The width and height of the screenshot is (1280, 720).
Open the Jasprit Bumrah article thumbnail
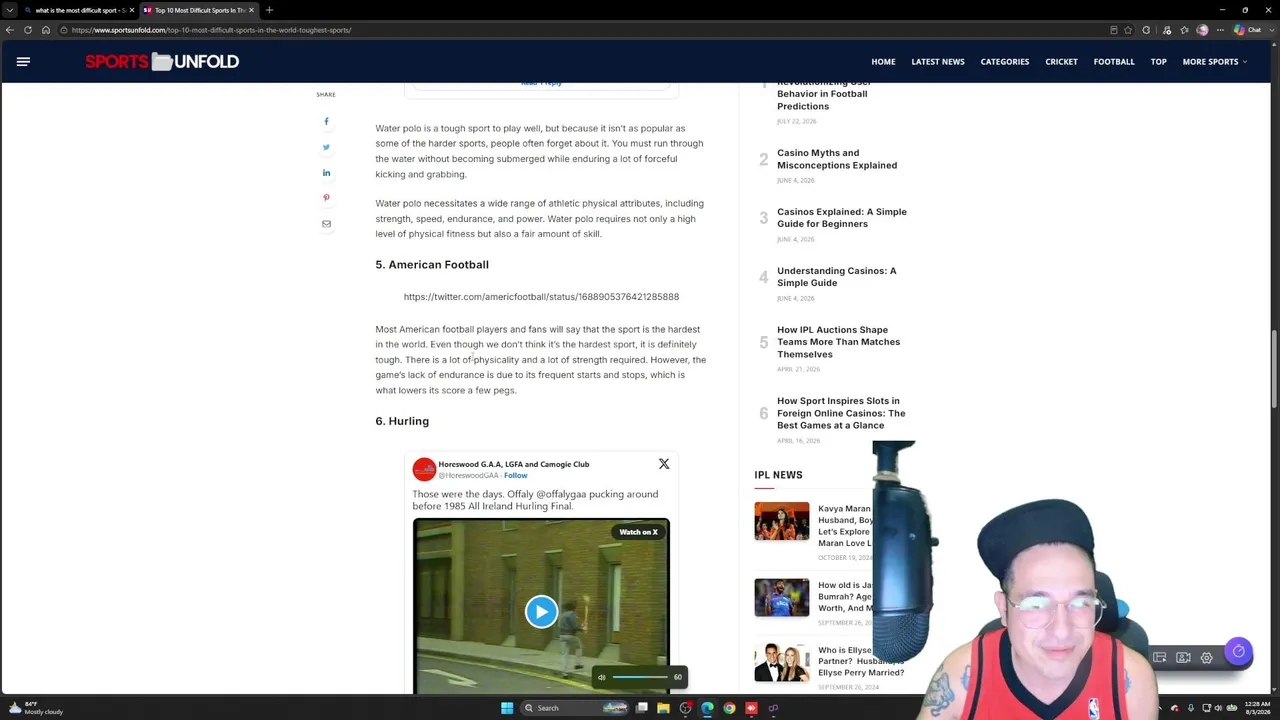[x=782, y=598]
